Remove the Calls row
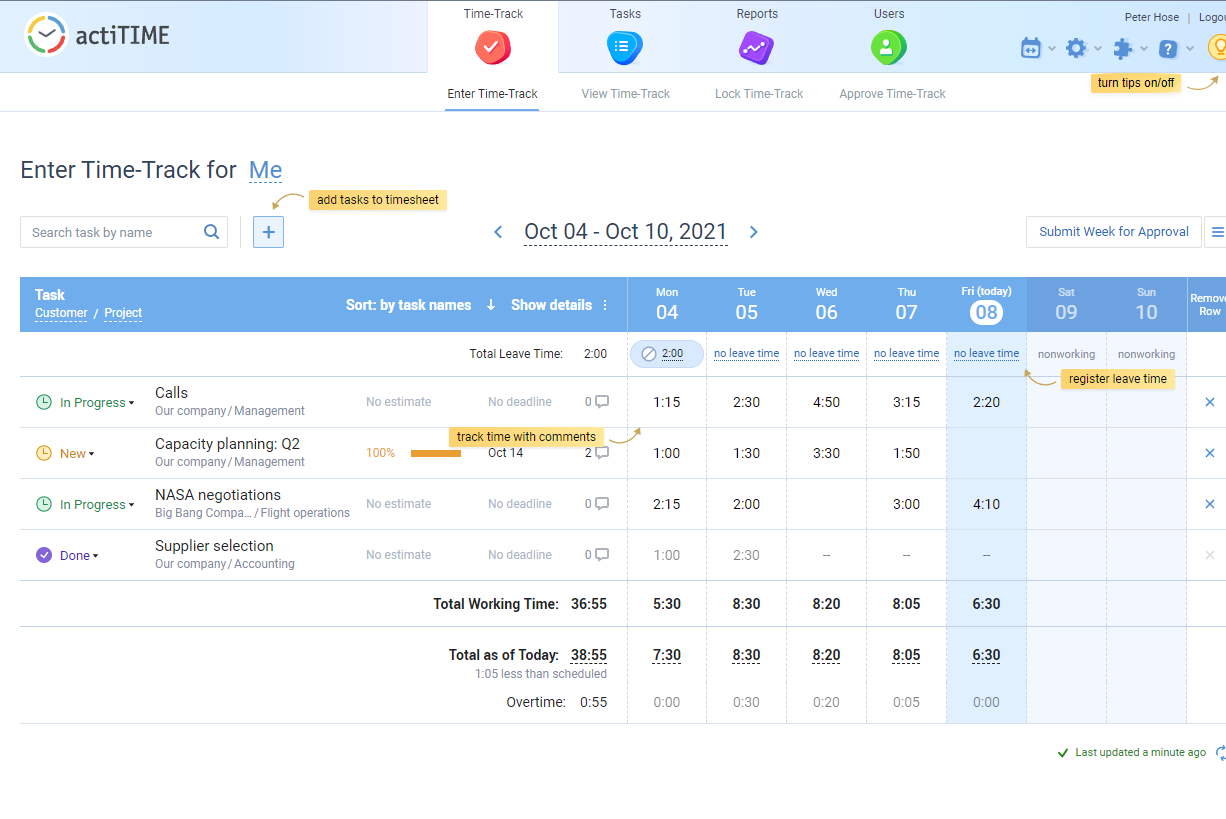Screen dimensions: 1226x819 pyautogui.click(x=1210, y=402)
